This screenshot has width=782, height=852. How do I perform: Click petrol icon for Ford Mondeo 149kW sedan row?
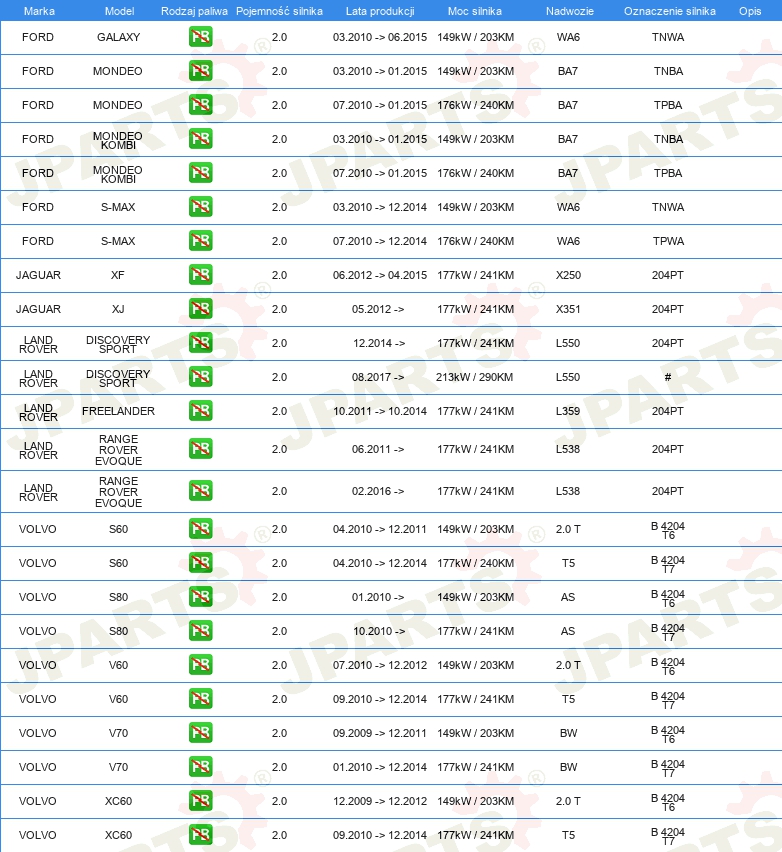point(201,71)
